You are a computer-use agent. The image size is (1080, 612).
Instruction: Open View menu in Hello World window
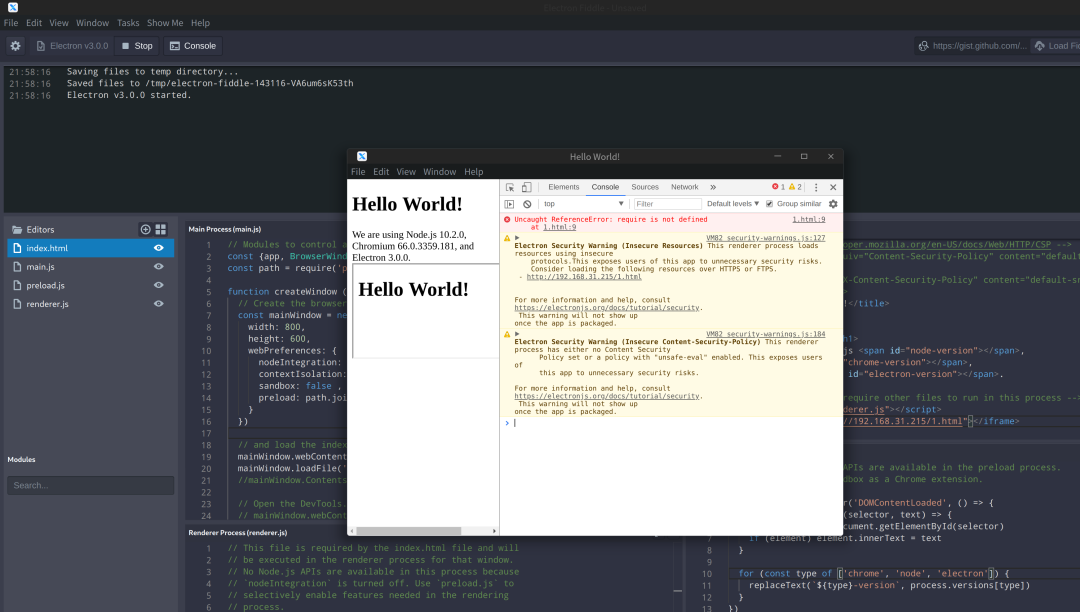(x=406, y=171)
